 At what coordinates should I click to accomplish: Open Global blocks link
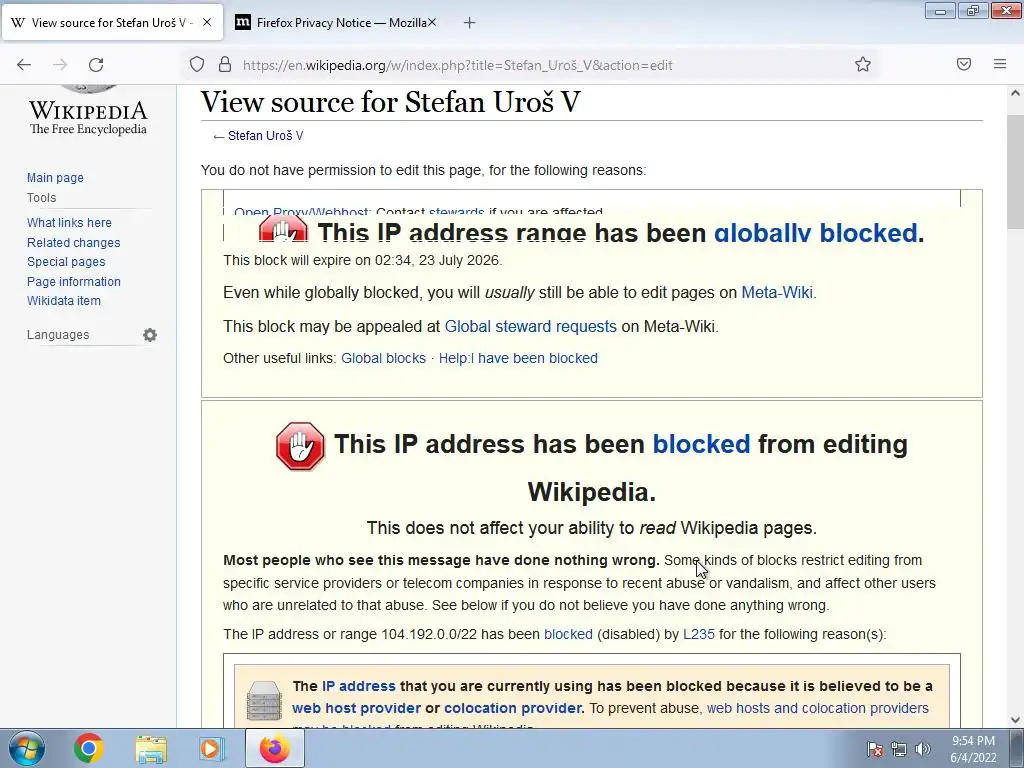[x=383, y=359]
